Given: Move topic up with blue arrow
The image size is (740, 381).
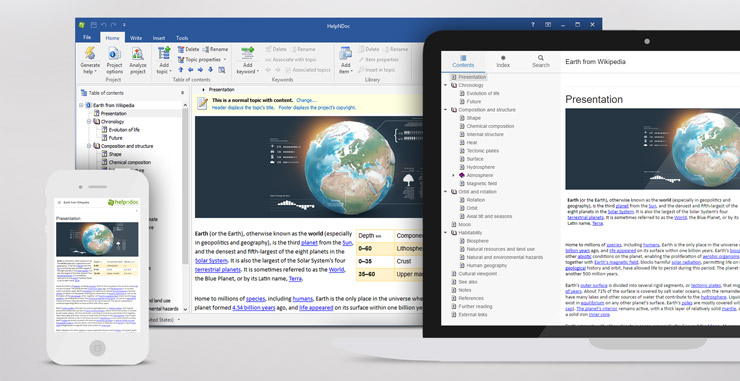Looking at the screenshot, I should (x=180, y=69).
